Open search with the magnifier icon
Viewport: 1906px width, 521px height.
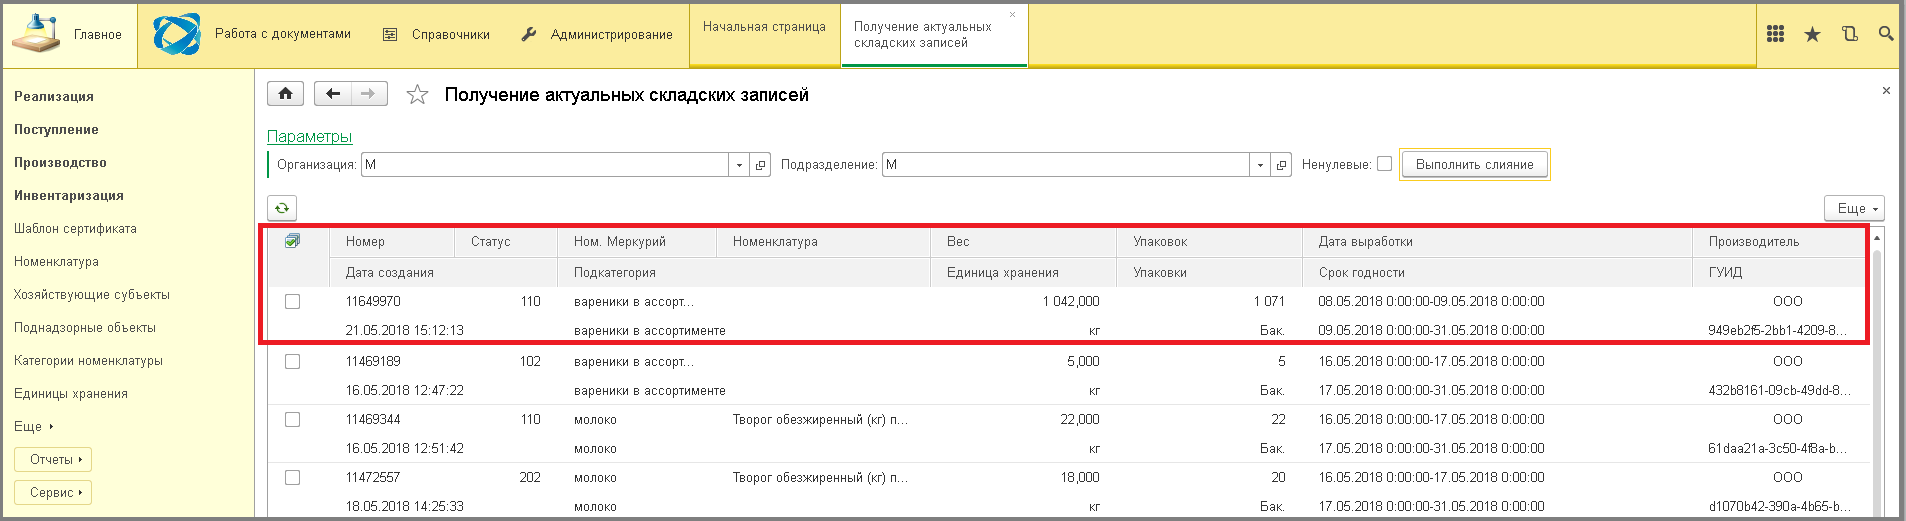point(1885,34)
